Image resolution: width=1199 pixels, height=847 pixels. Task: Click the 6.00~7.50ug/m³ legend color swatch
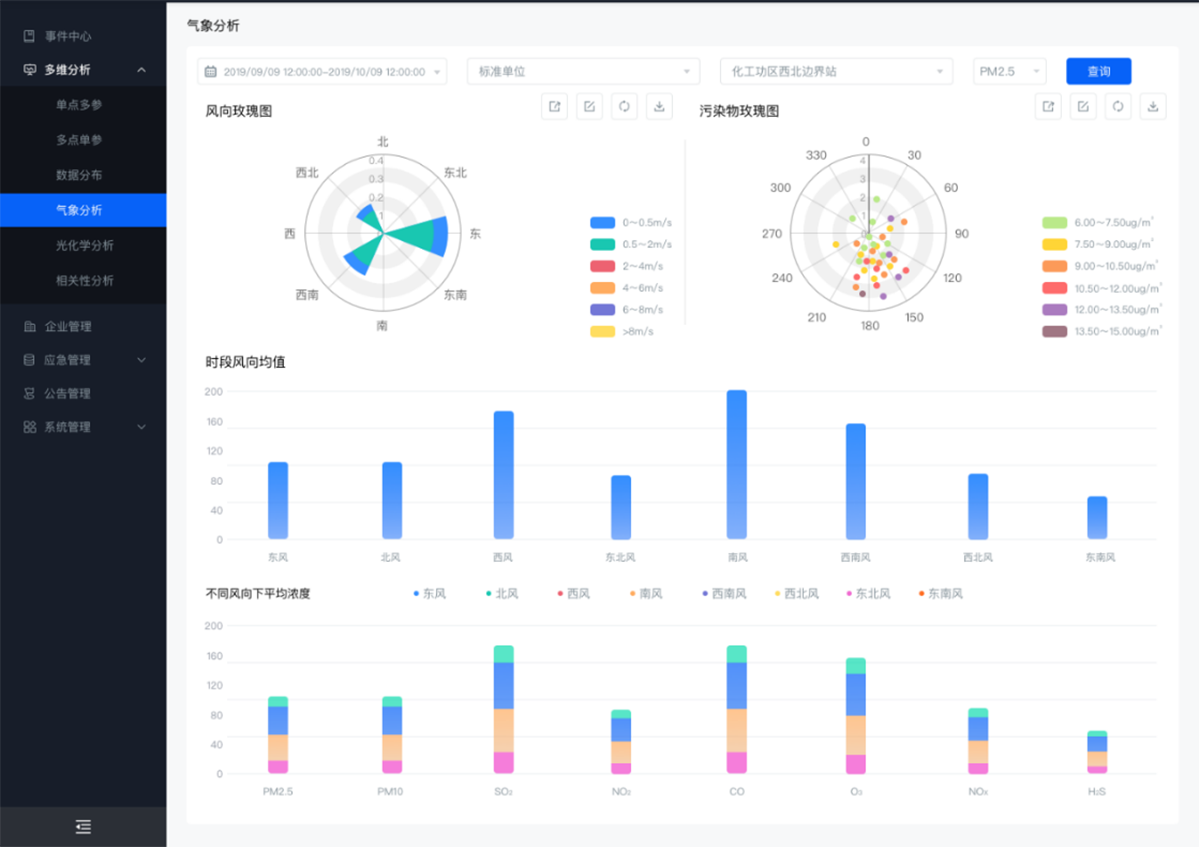click(x=1054, y=223)
